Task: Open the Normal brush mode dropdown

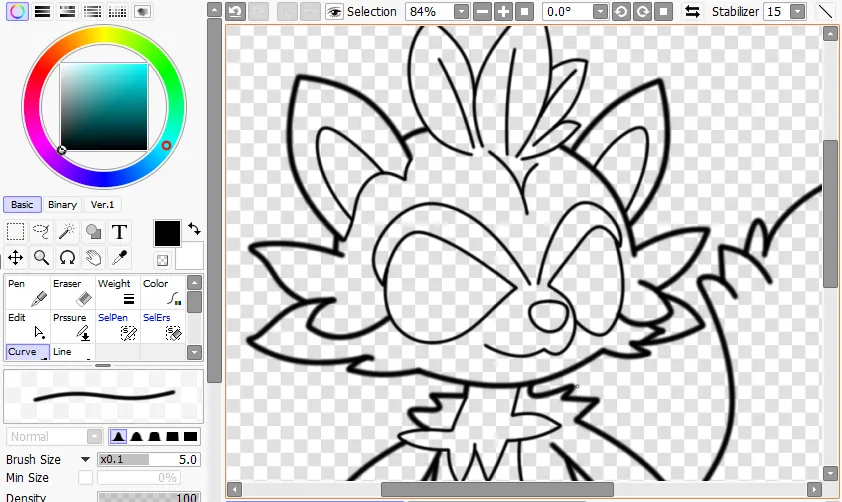Action: tap(54, 436)
